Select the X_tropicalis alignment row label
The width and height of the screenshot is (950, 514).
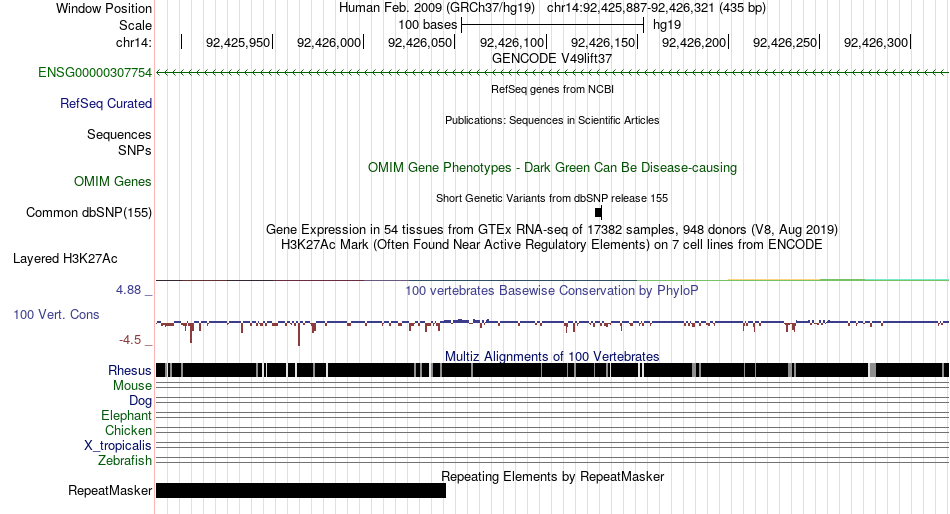(x=118, y=446)
